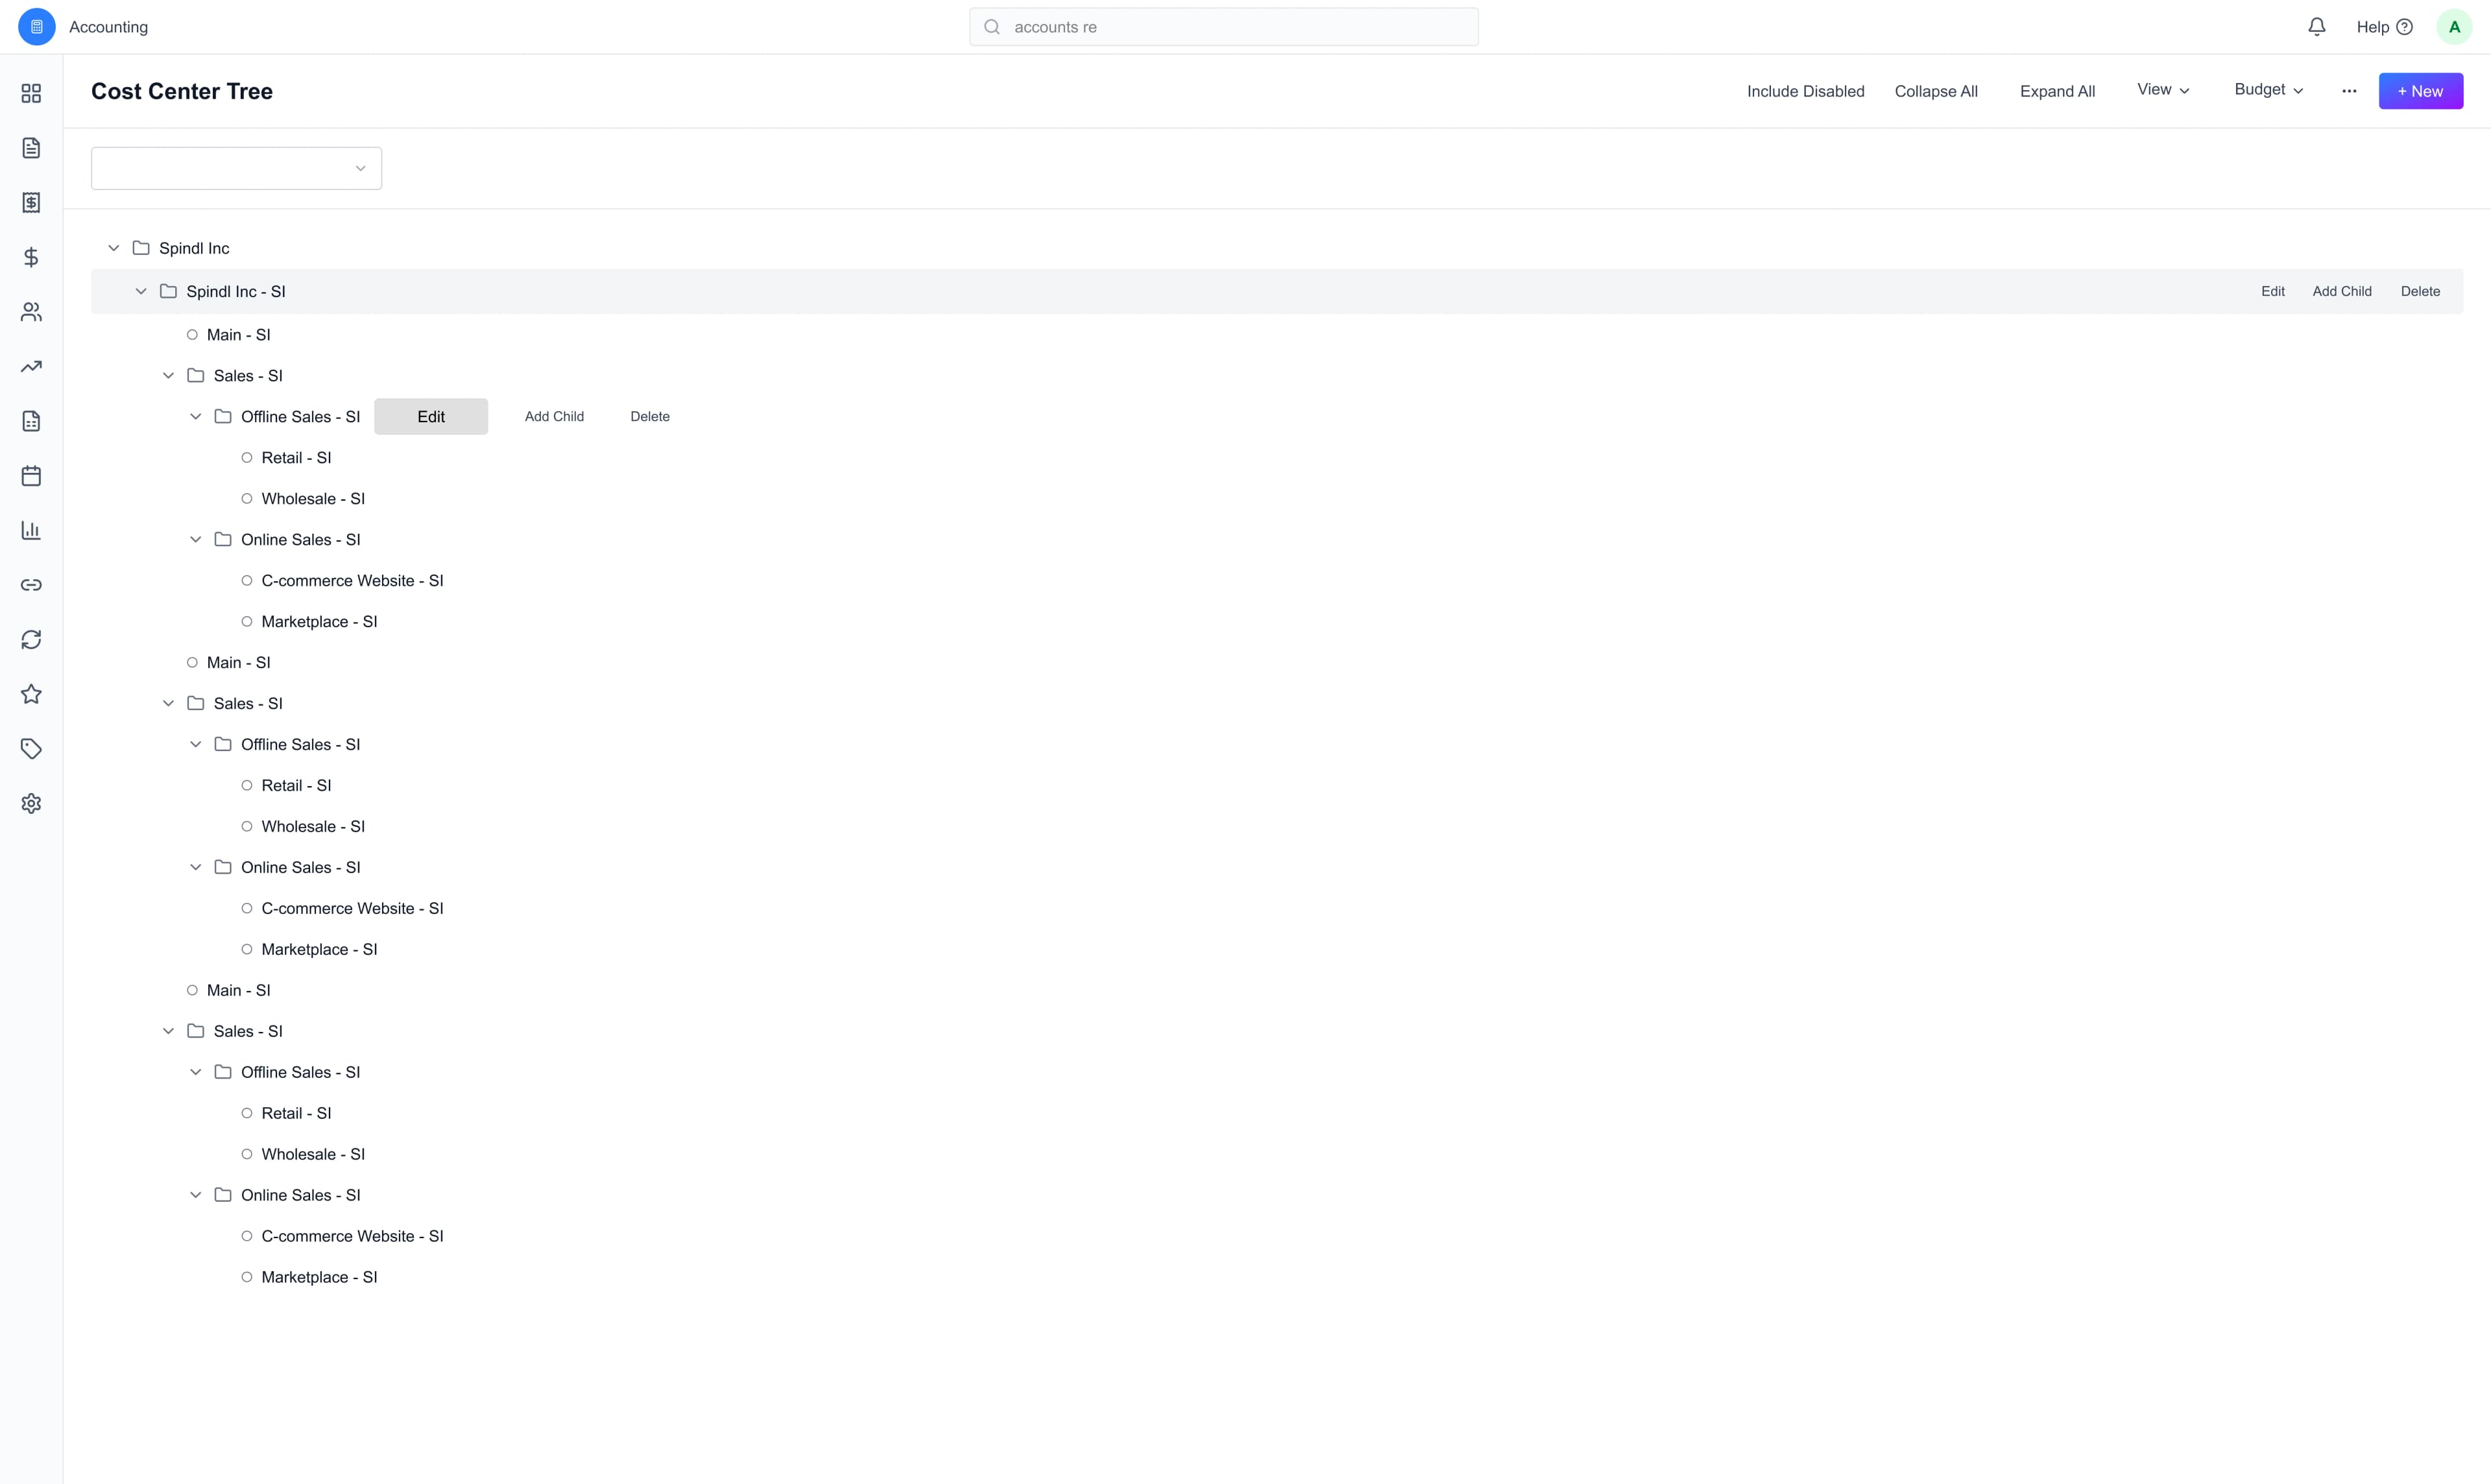2491x1484 pixels.
Task: Click the sync refresh icon in sidebar
Action: point(31,639)
